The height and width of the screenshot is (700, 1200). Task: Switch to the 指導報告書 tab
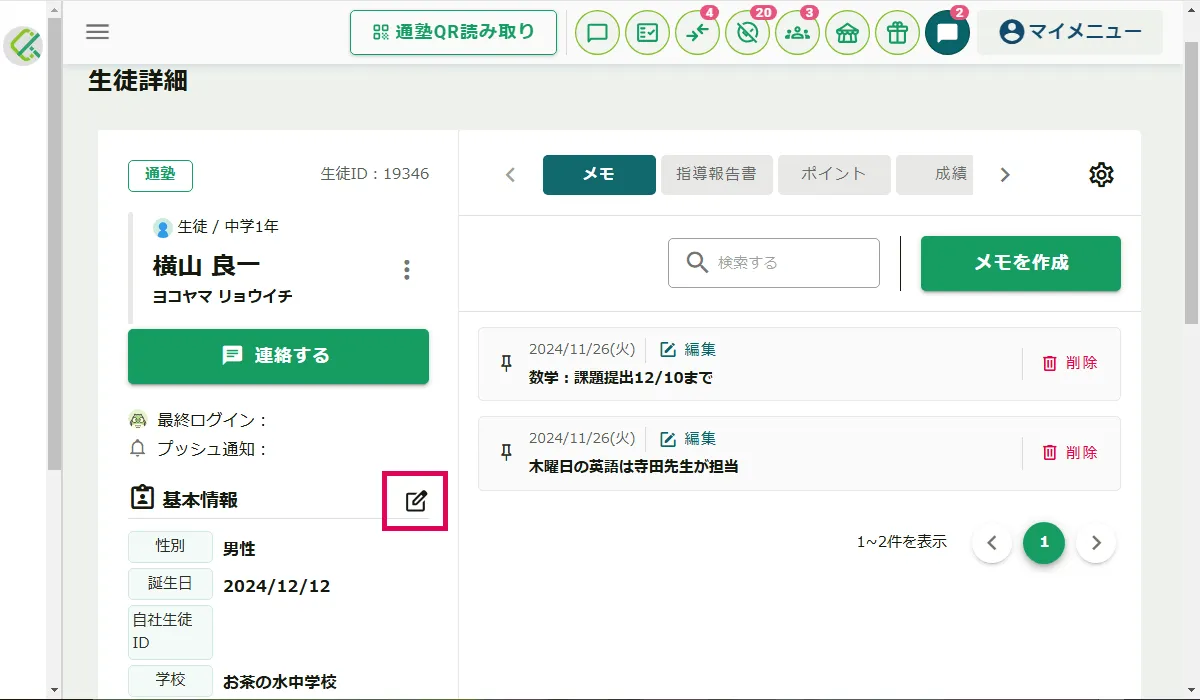pos(716,174)
